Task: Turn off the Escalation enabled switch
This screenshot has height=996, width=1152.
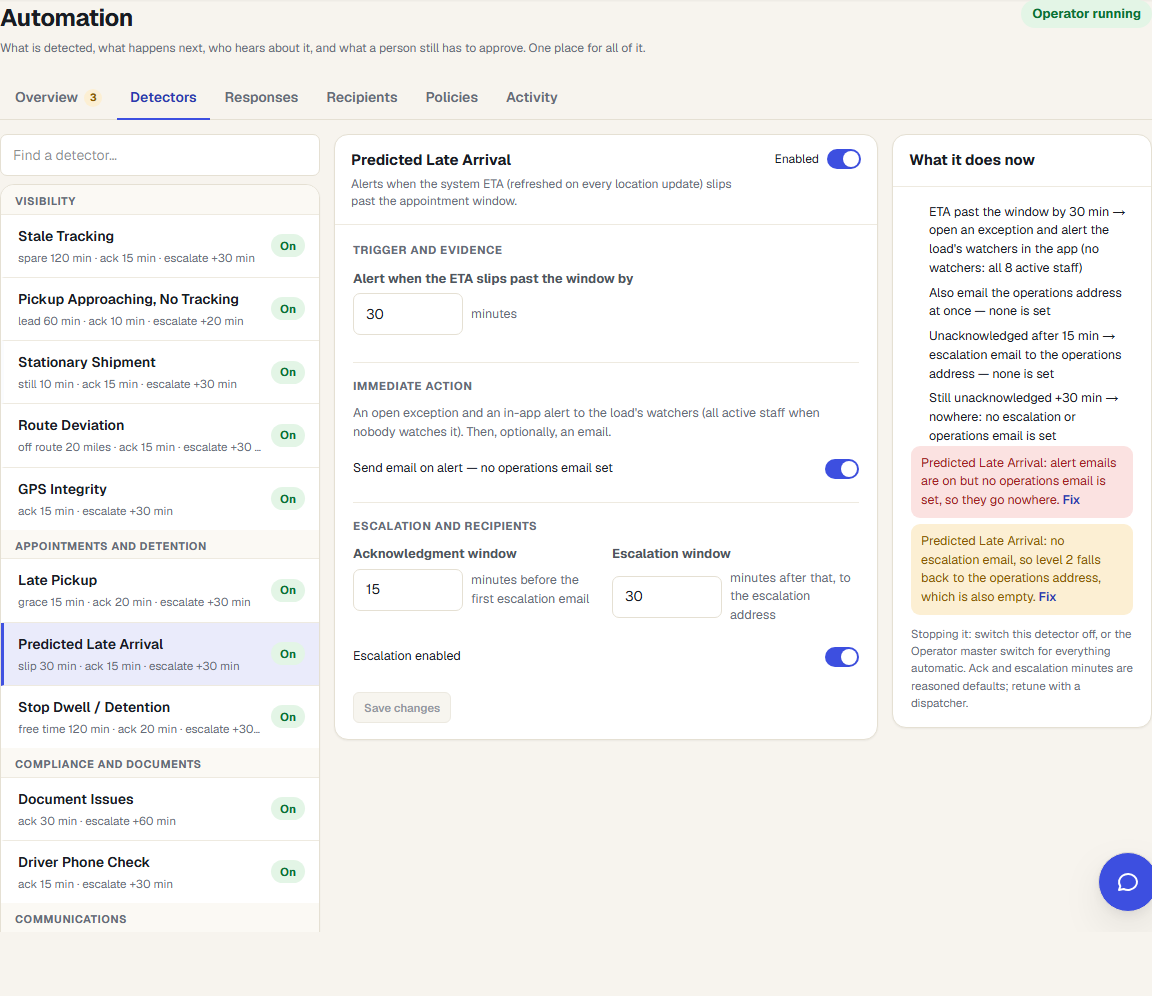Action: (x=841, y=657)
